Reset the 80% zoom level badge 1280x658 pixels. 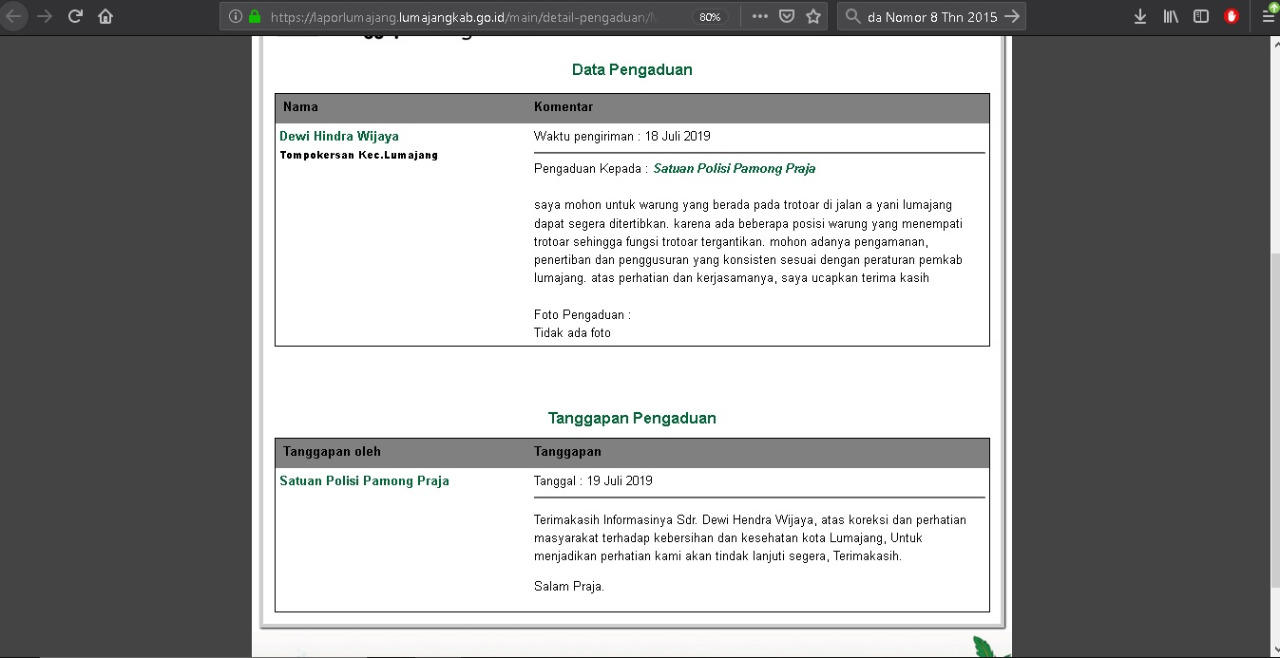click(710, 17)
